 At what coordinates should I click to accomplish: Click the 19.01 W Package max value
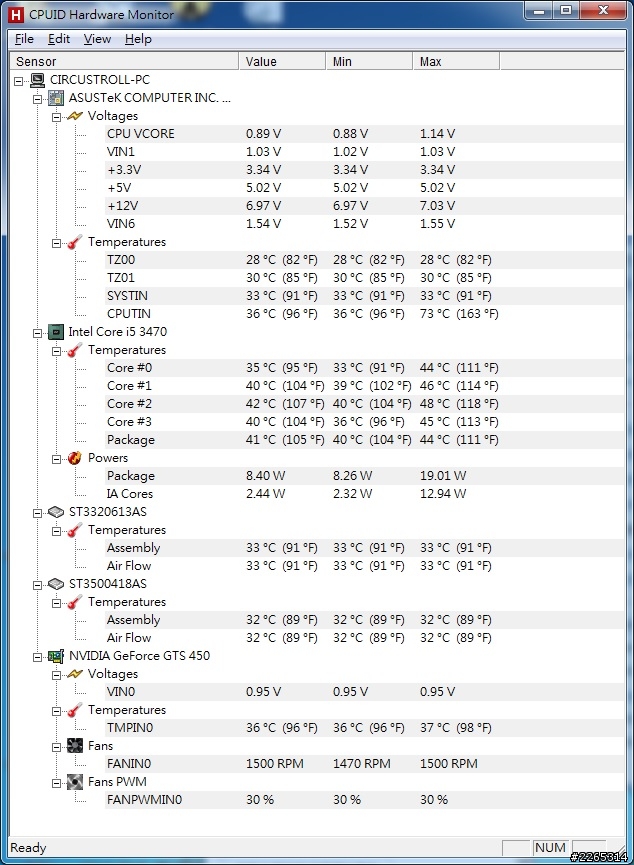tap(443, 476)
